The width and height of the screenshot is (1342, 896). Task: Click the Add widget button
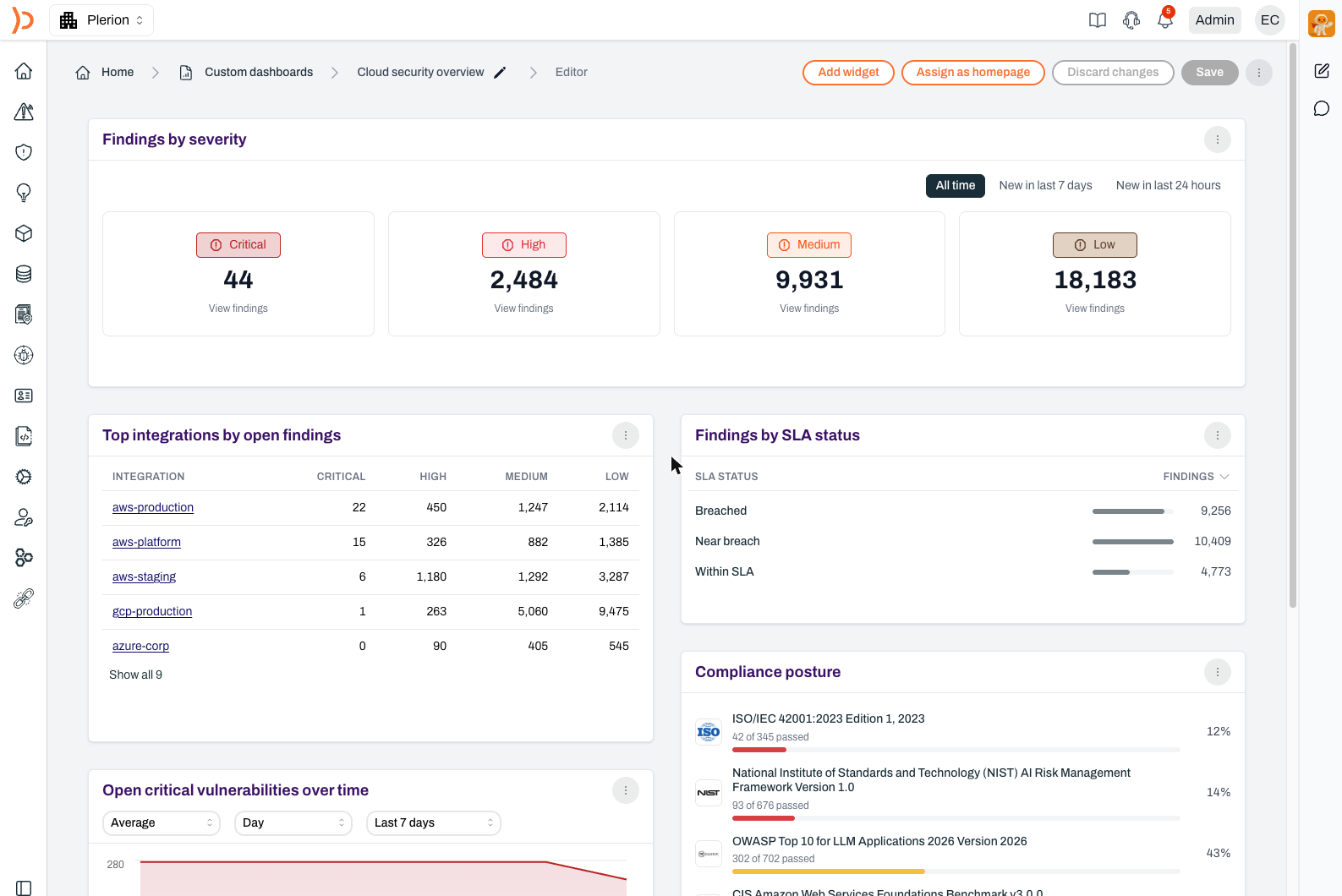[x=848, y=72]
